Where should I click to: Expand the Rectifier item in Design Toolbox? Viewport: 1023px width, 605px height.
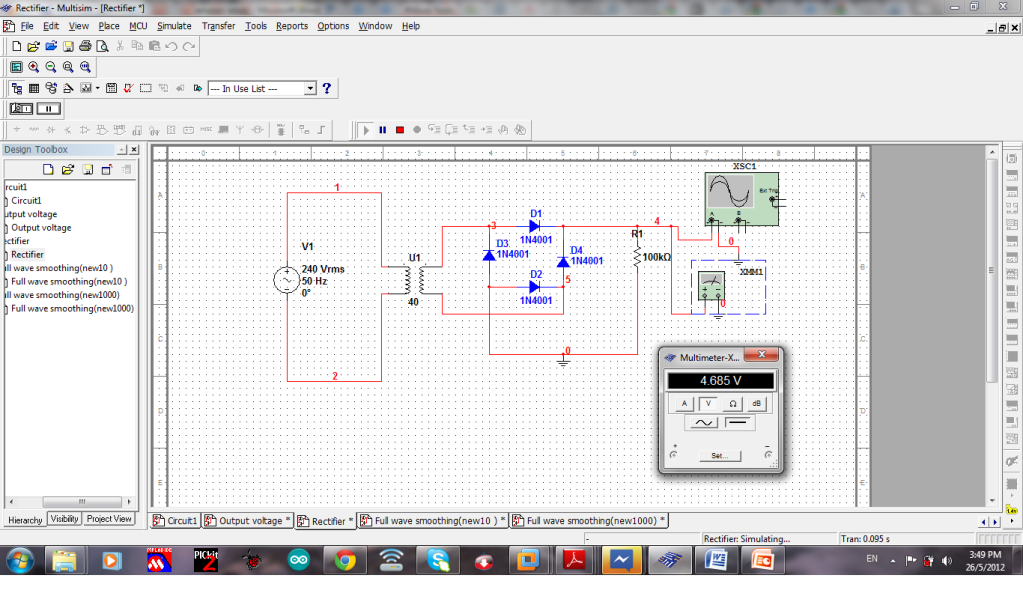(27, 254)
